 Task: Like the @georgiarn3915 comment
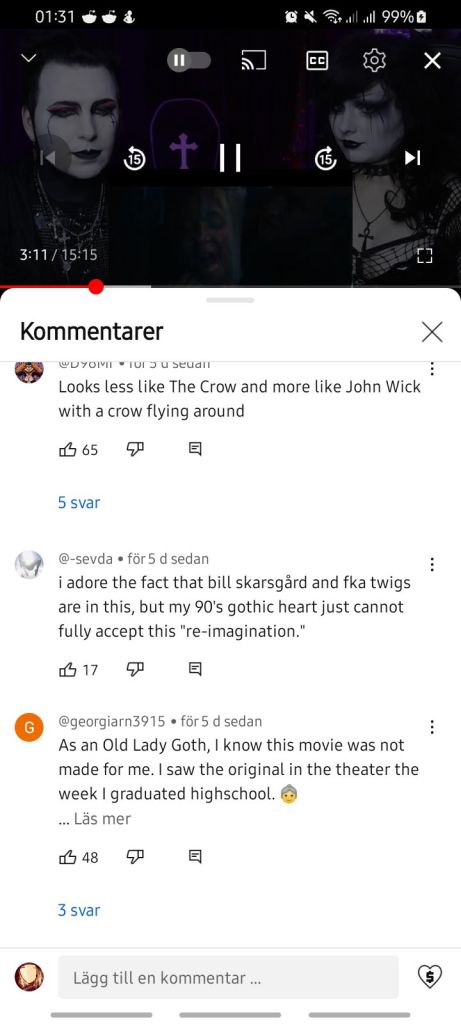pyautogui.click(x=68, y=857)
